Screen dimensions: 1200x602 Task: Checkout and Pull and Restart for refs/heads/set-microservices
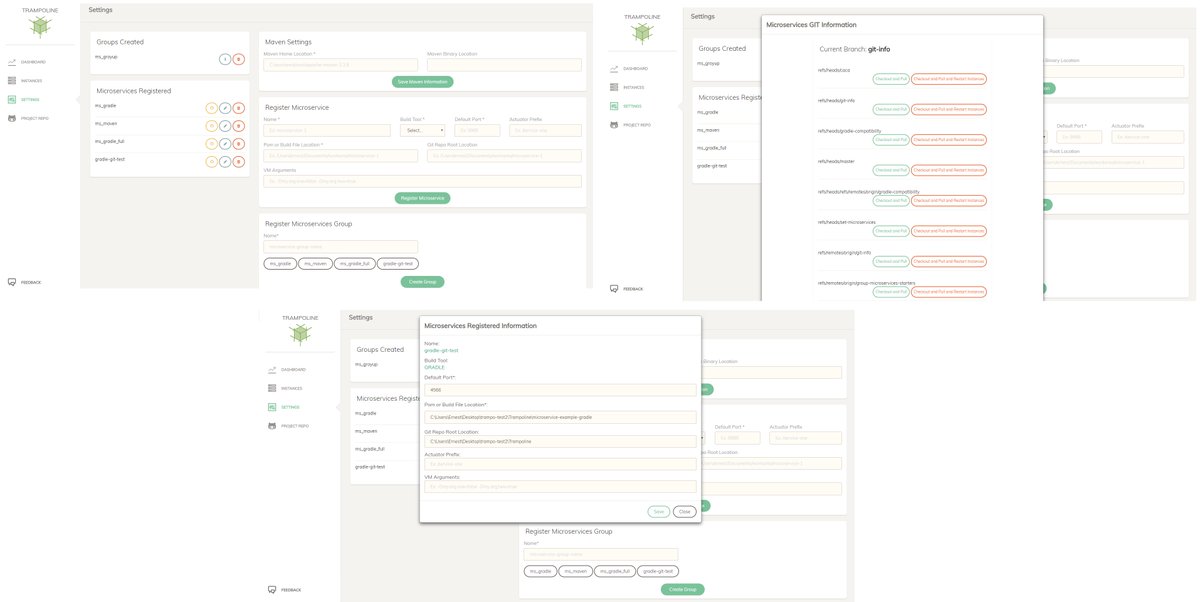pyautogui.click(x=949, y=231)
